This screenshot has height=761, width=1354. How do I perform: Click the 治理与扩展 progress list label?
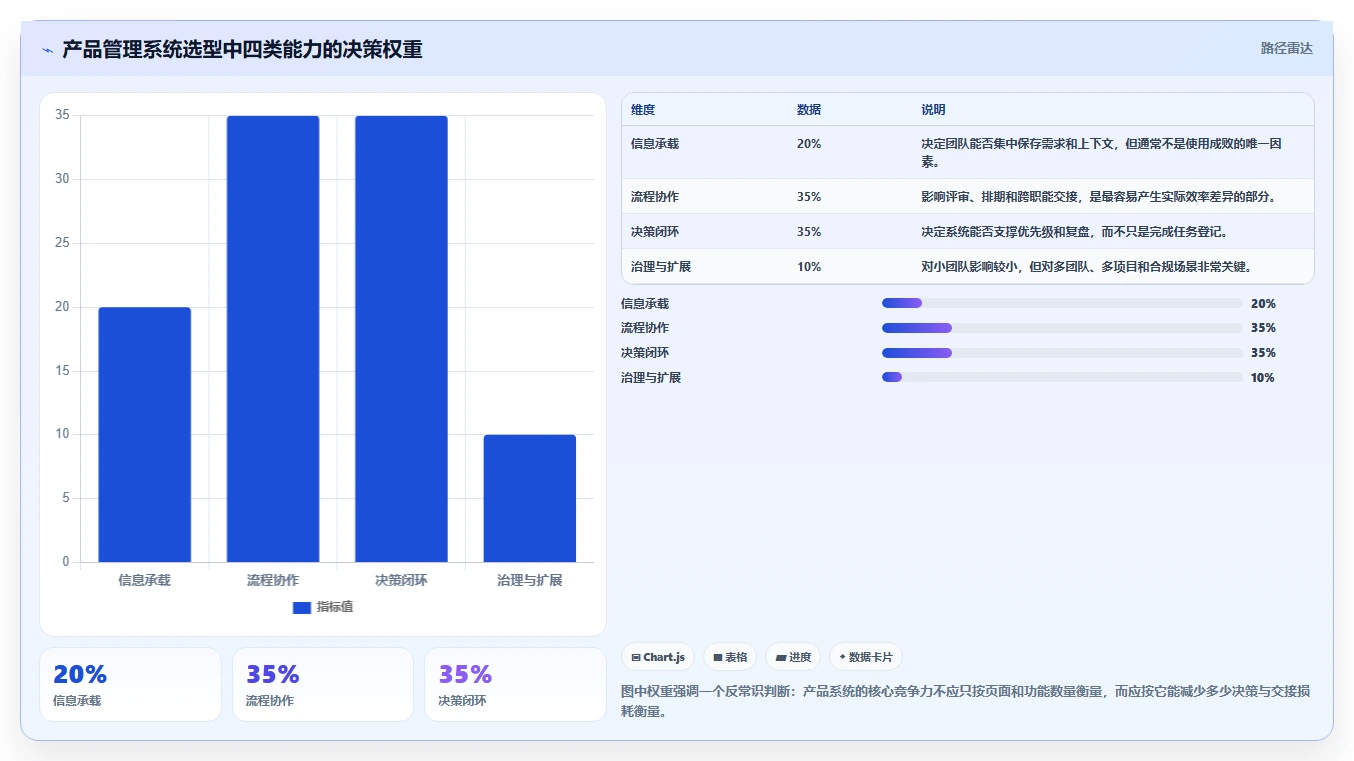(x=651, y=378)
